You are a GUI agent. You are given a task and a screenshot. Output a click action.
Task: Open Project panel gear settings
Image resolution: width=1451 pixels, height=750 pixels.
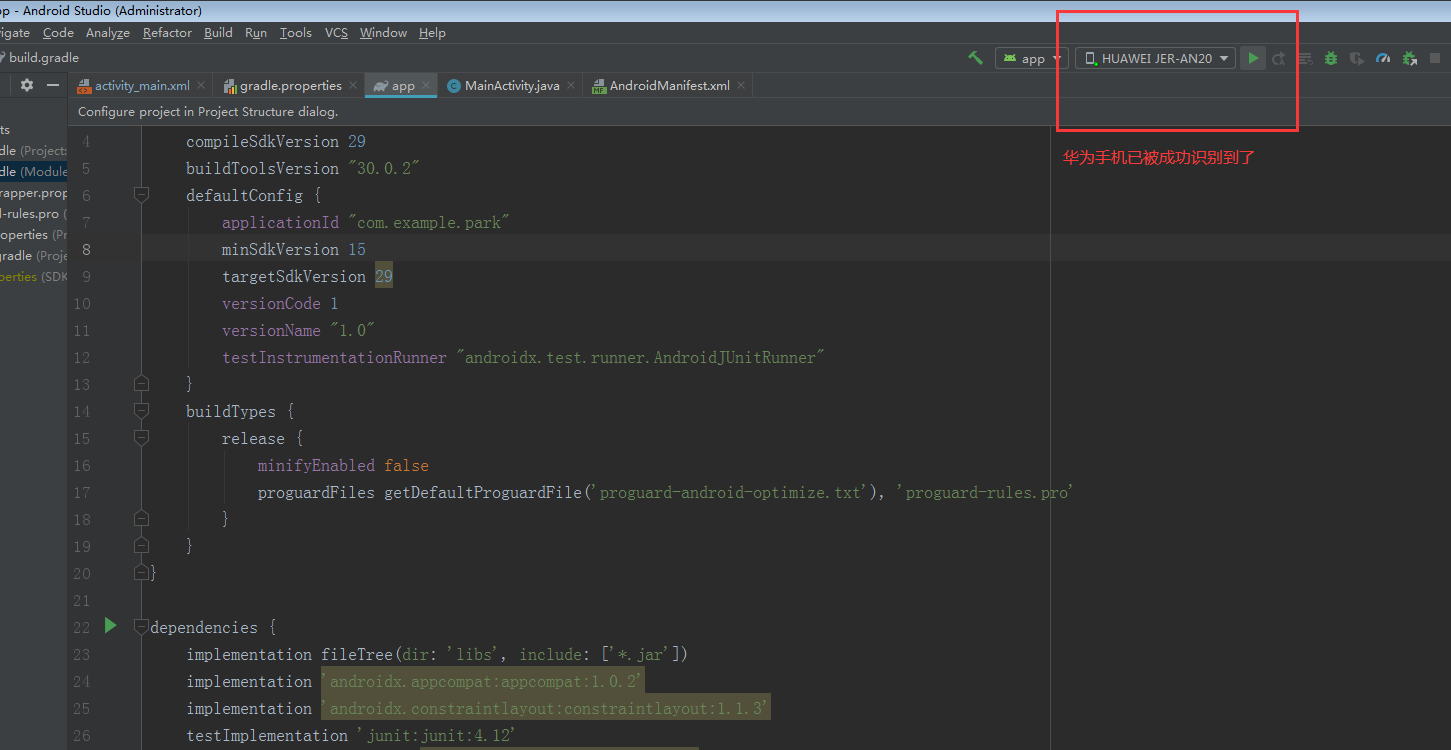point(27,85)
